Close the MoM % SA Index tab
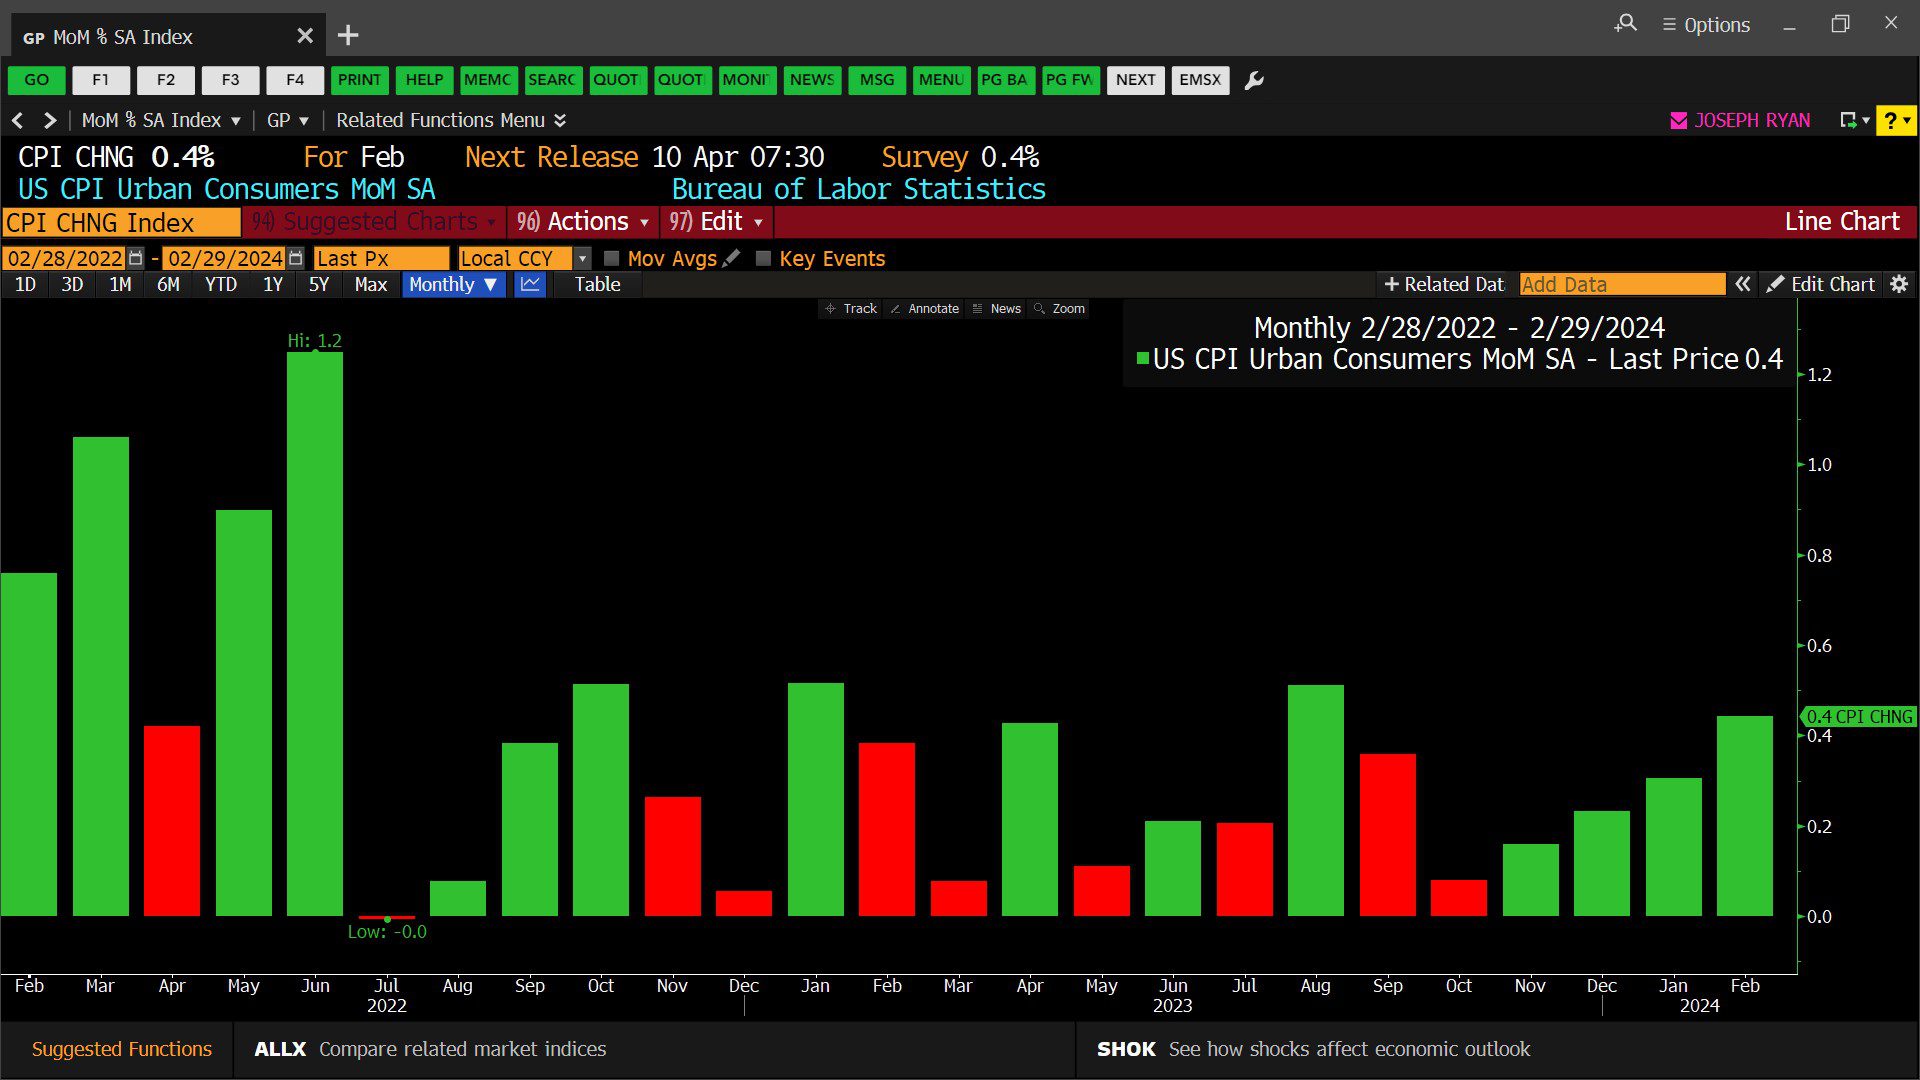Viewport: 1920px width, 1080px height. [x=305, y=36]
